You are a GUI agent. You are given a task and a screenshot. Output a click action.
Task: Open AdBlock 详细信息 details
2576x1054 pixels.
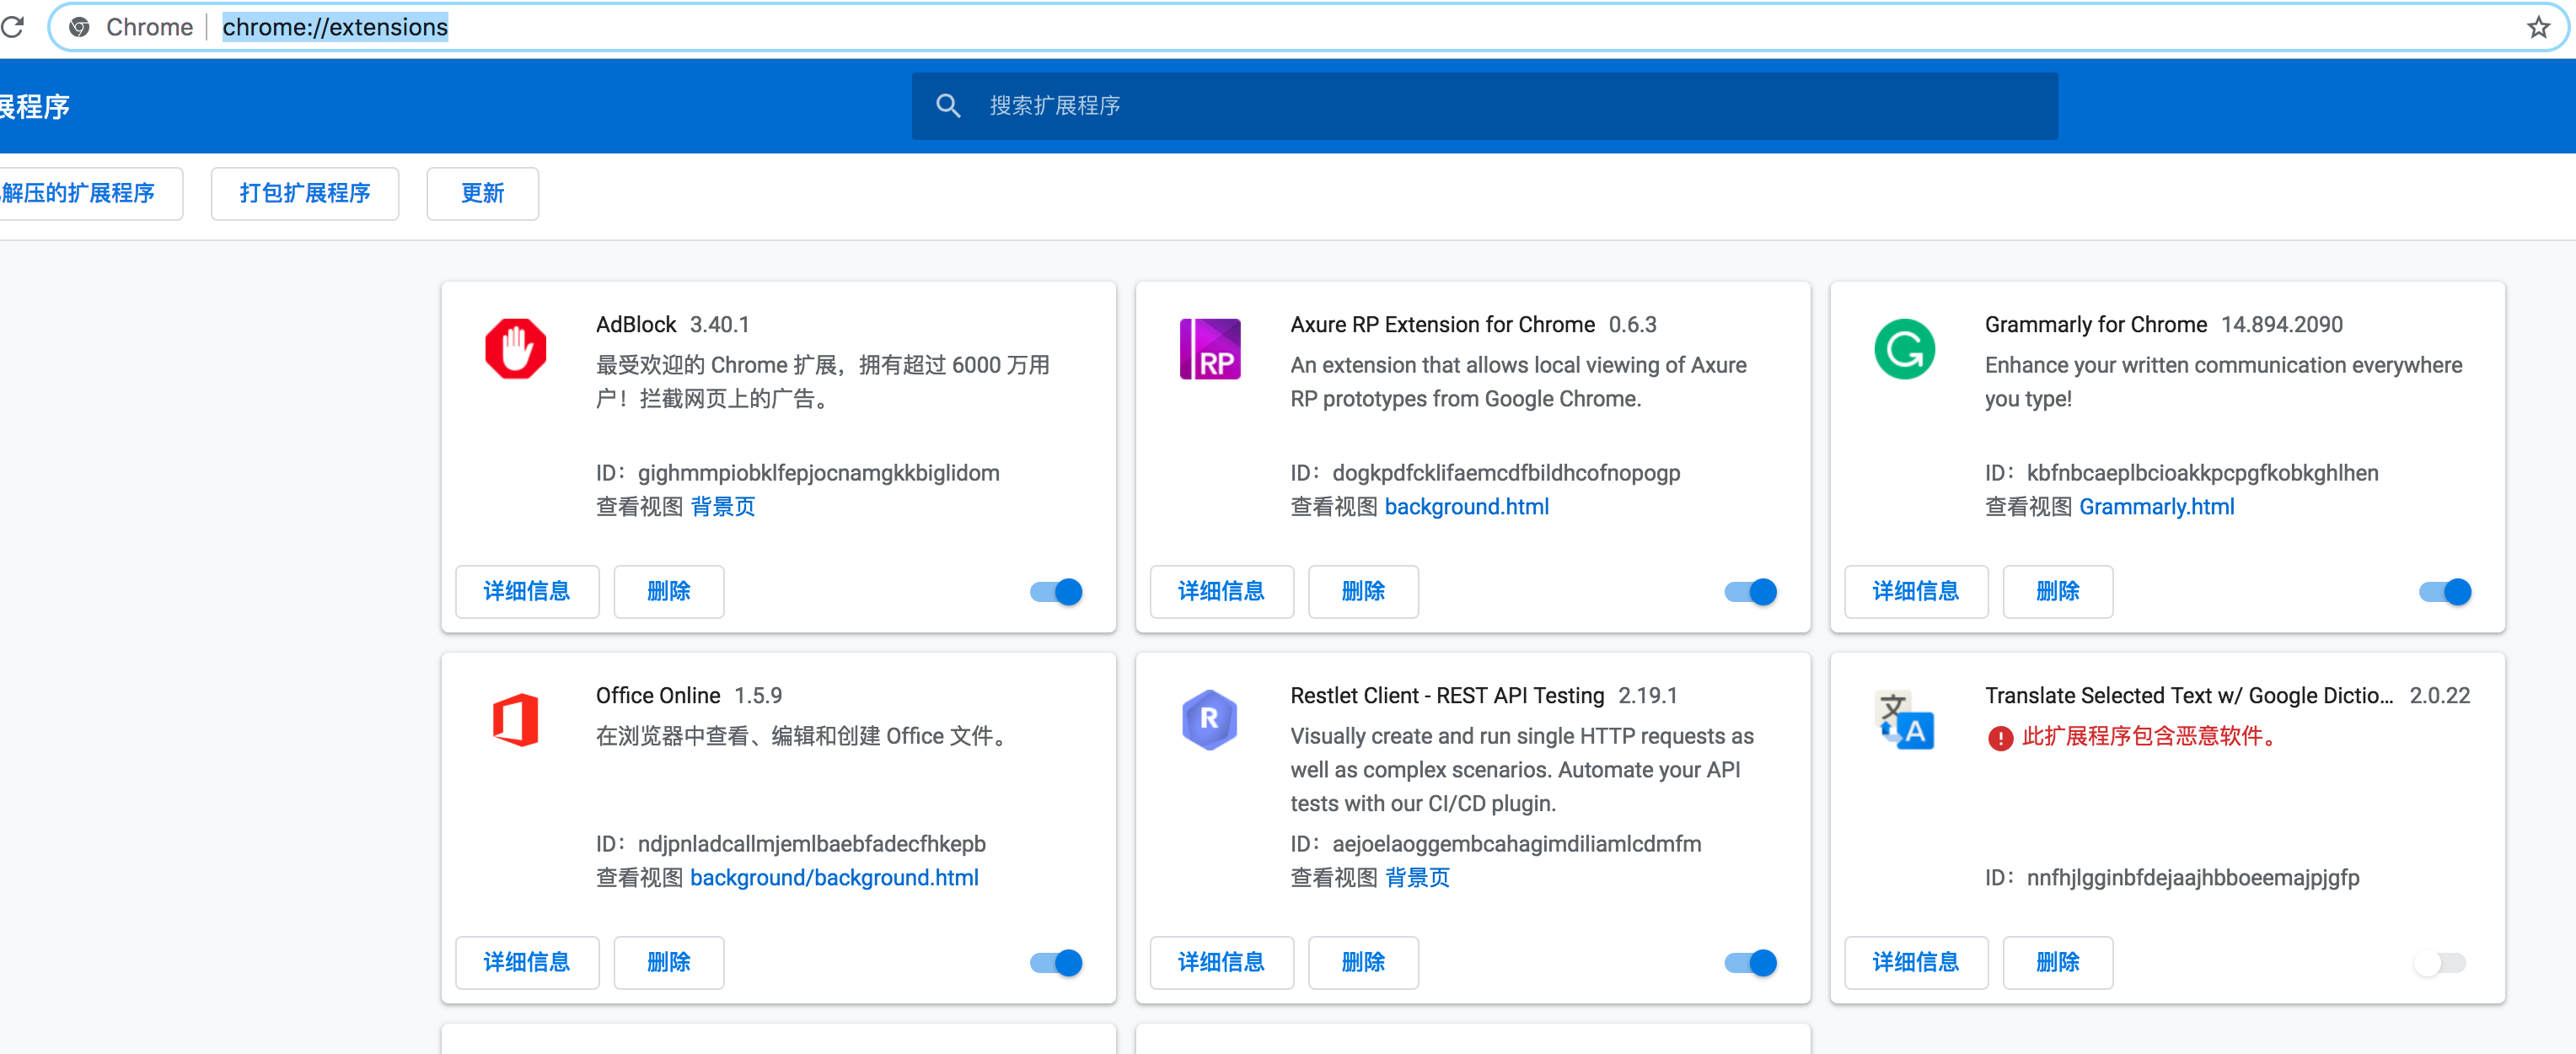pos(527,591)
